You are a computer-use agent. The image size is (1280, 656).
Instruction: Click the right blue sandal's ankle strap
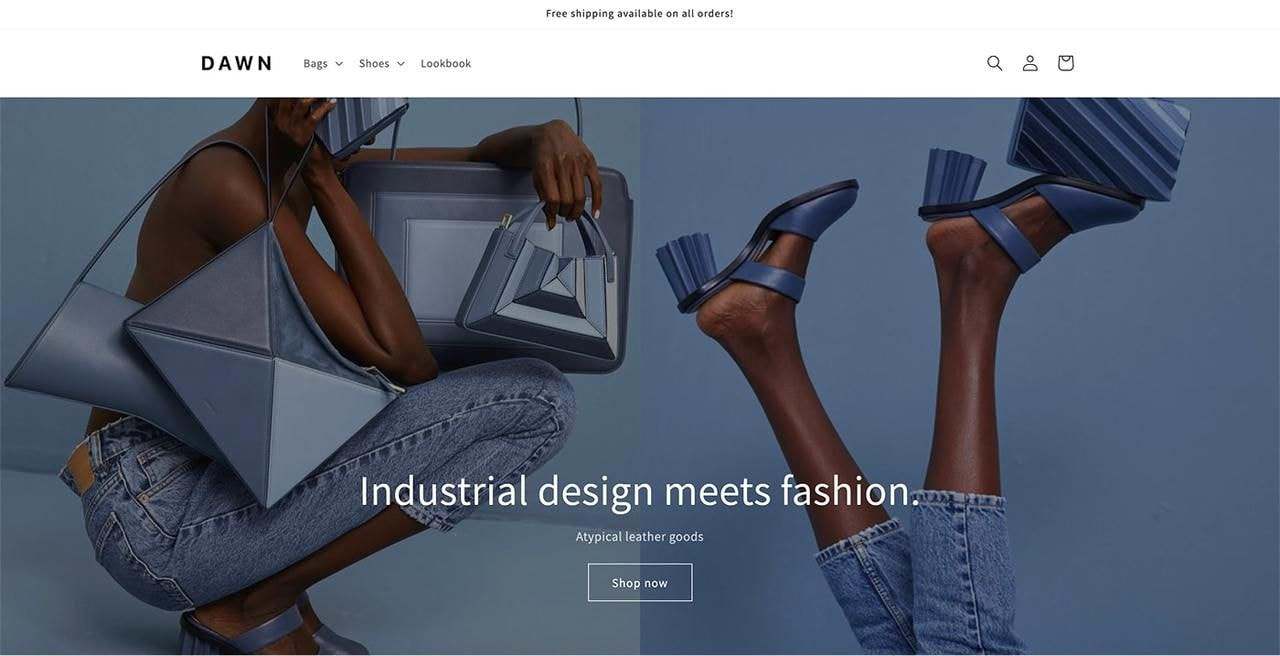point(1005,235)
